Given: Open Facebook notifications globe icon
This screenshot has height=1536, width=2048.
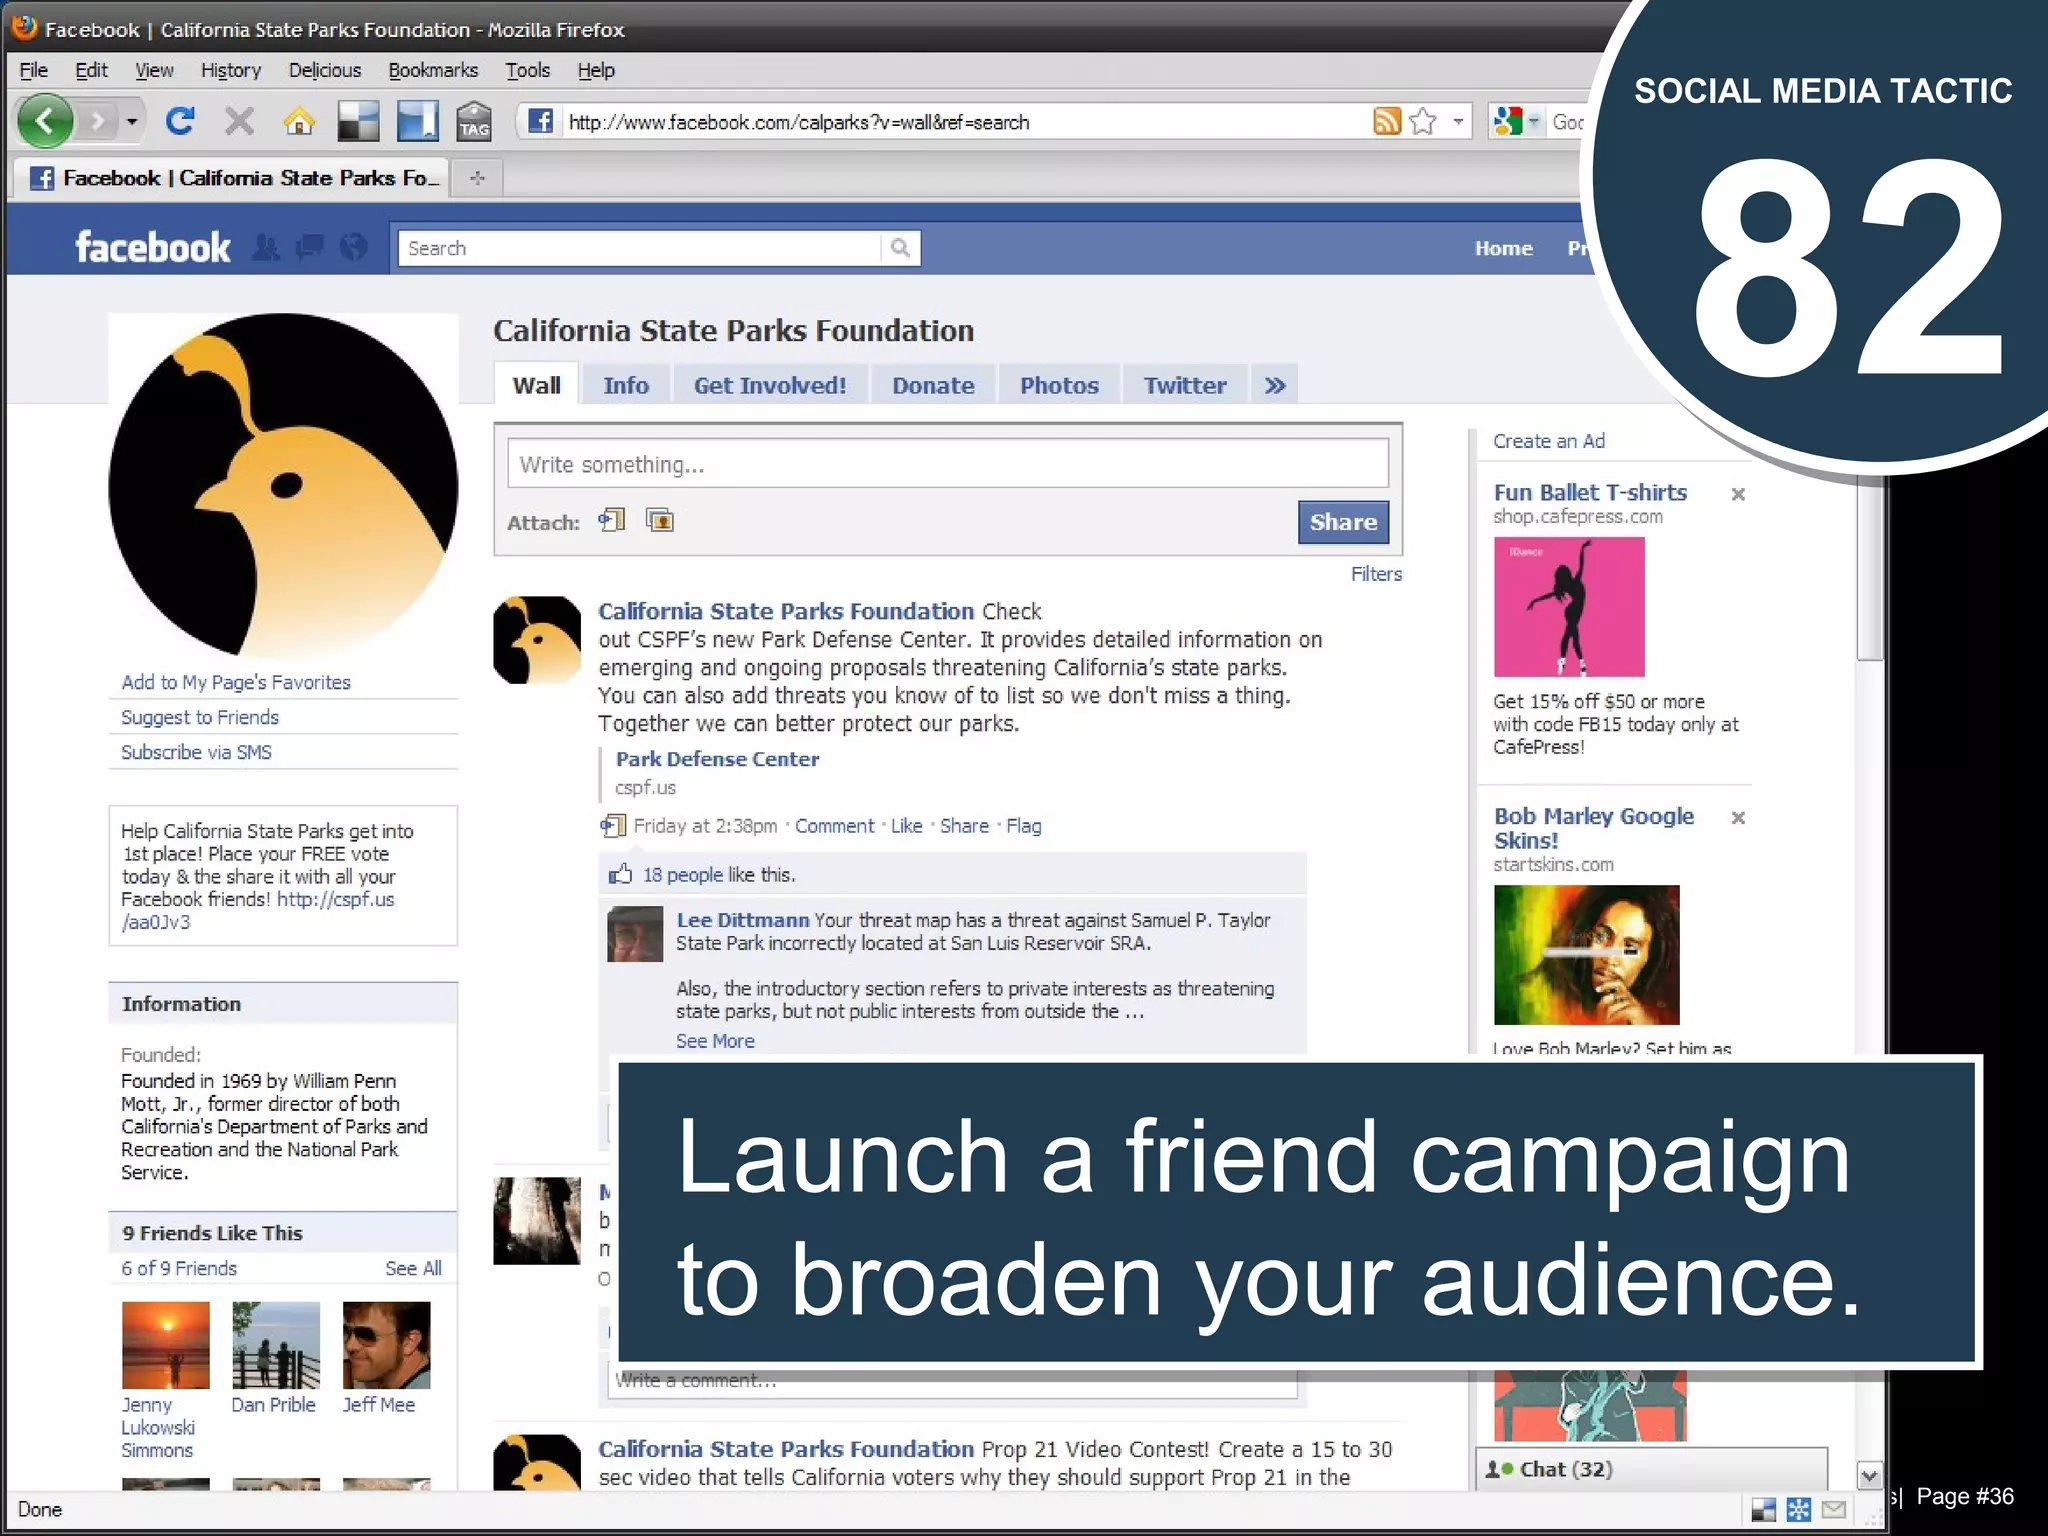Looking at the screenshot, I should tap(353, 247).
